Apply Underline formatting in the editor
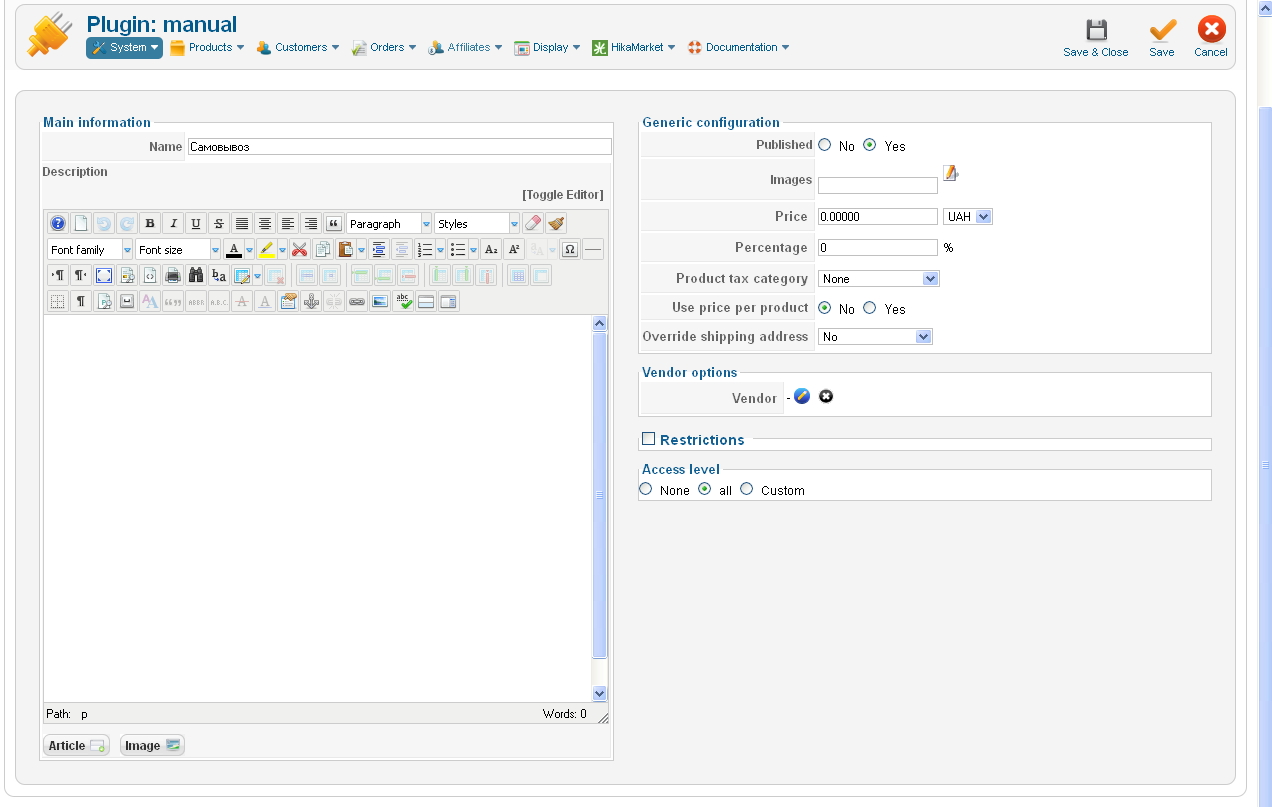 196,223
